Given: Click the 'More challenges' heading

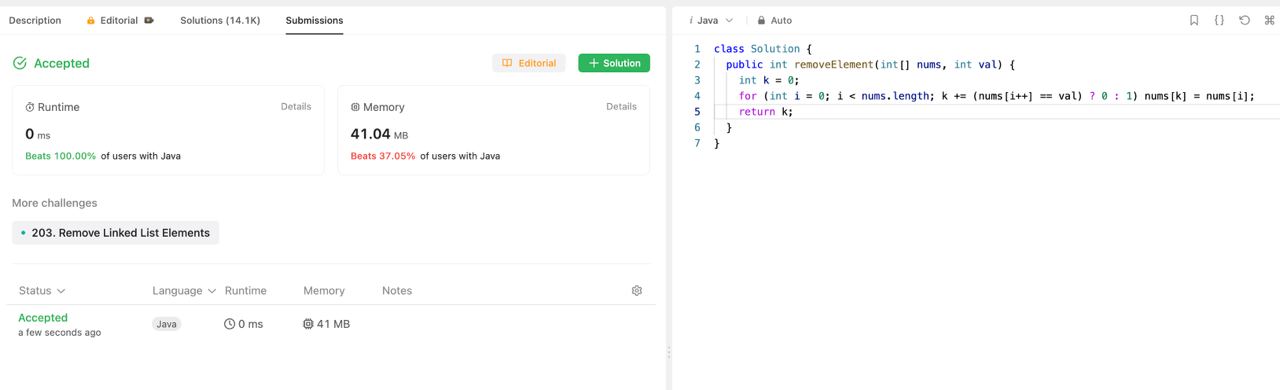Looking at the screenshot, I should [55, 203].
